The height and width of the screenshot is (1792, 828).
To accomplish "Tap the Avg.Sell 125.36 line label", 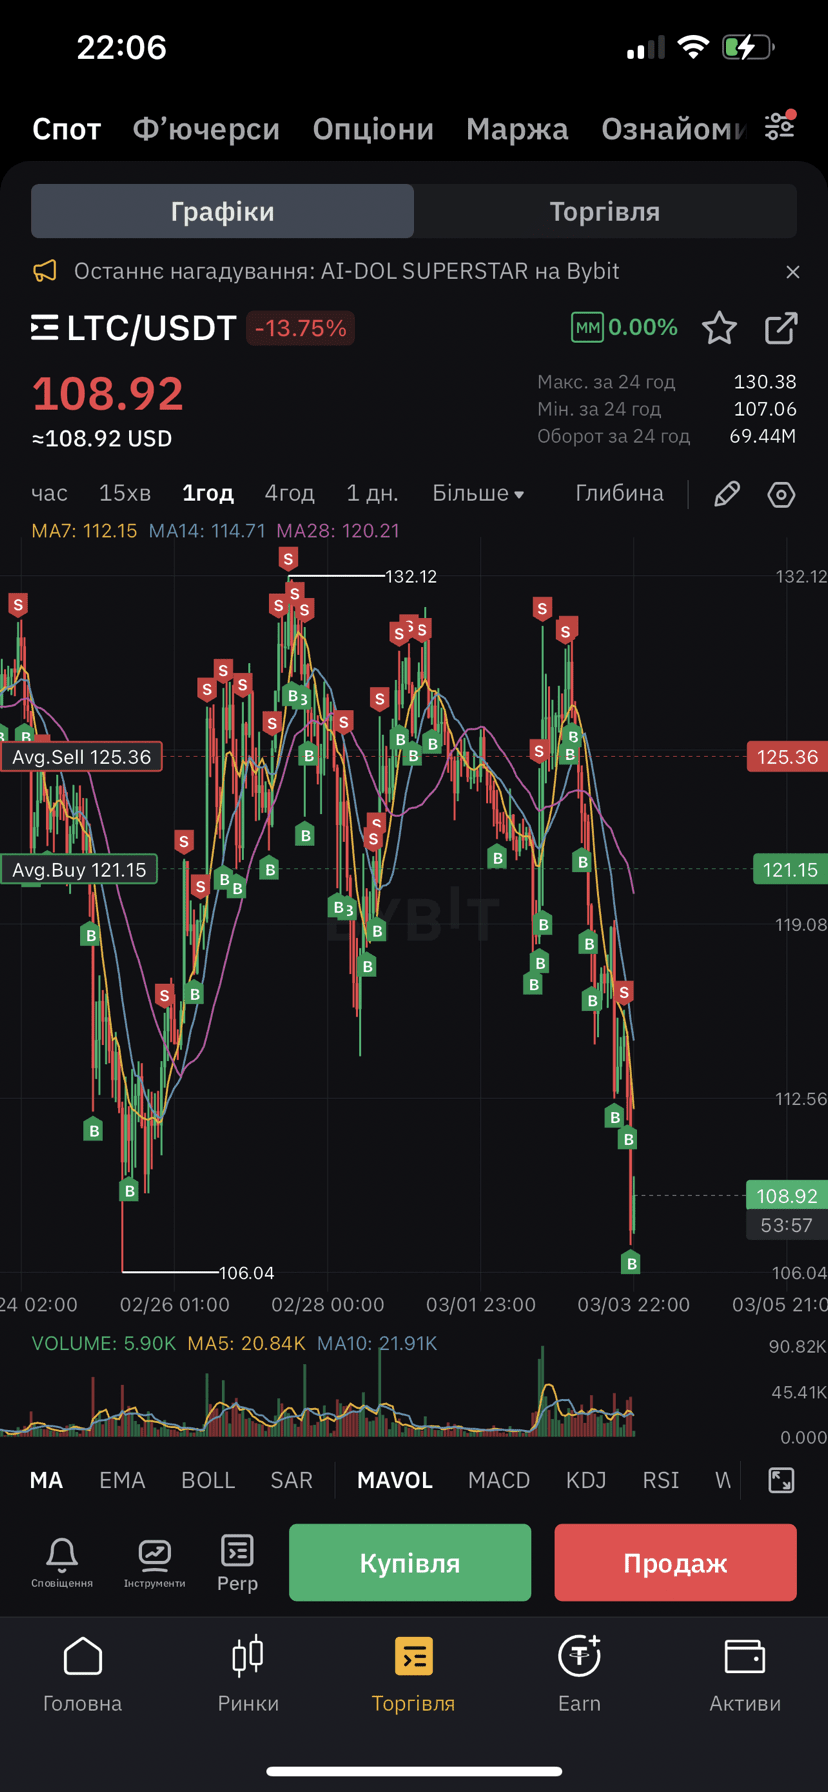I will click(x=80, y=757).
